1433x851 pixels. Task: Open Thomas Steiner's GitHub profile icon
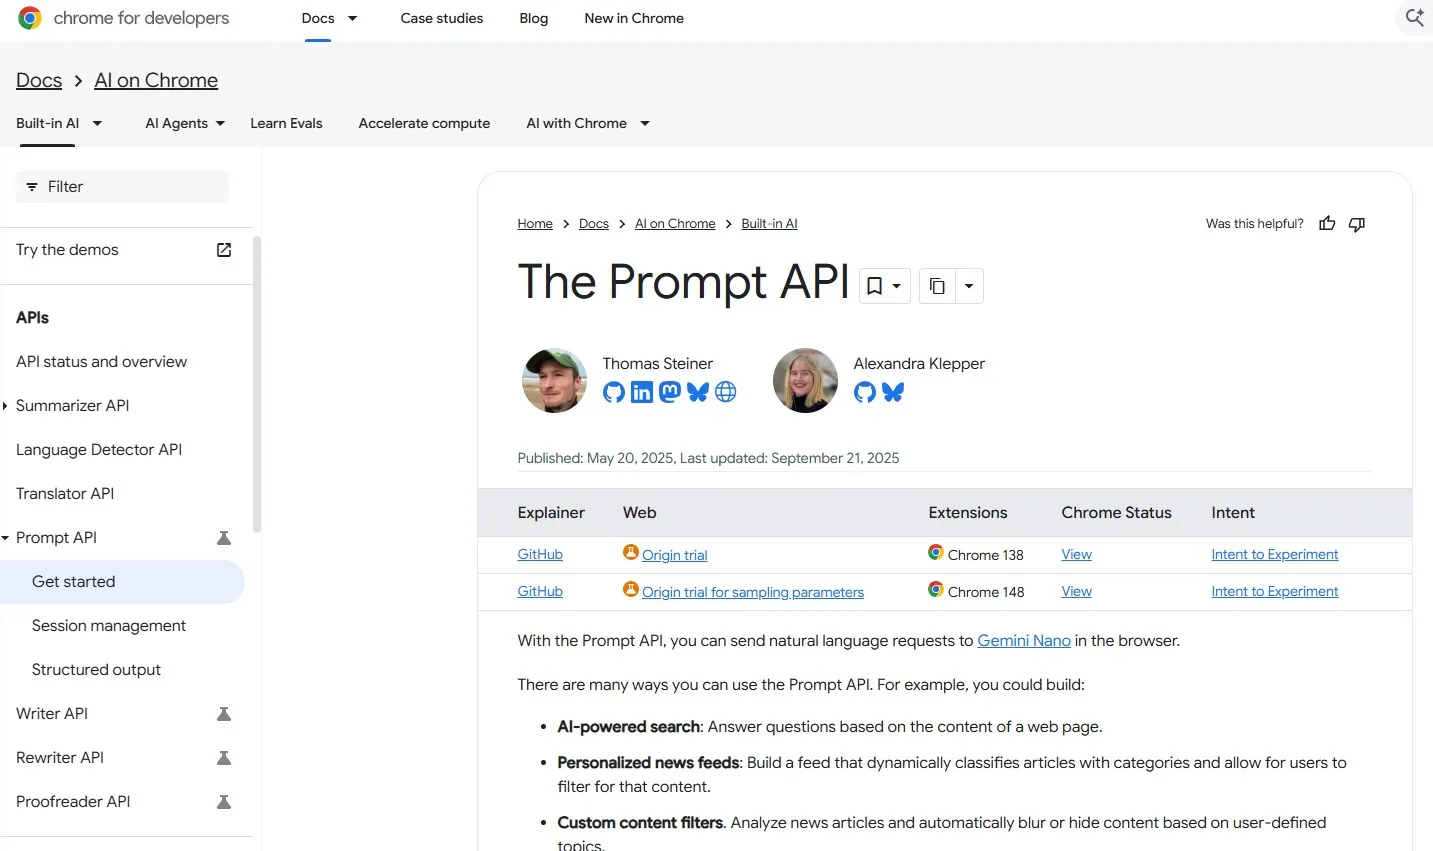(614, 392)
